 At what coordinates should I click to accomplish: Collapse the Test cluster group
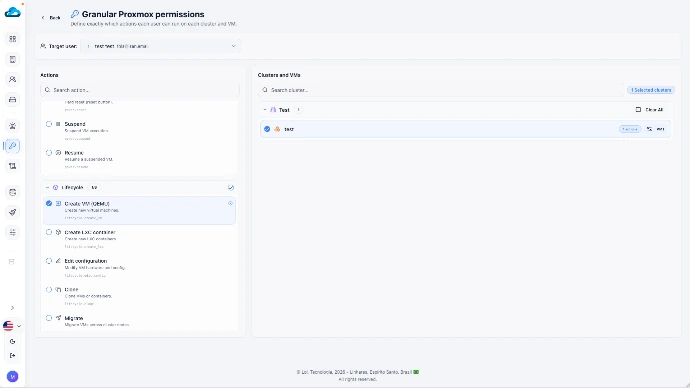265,110
